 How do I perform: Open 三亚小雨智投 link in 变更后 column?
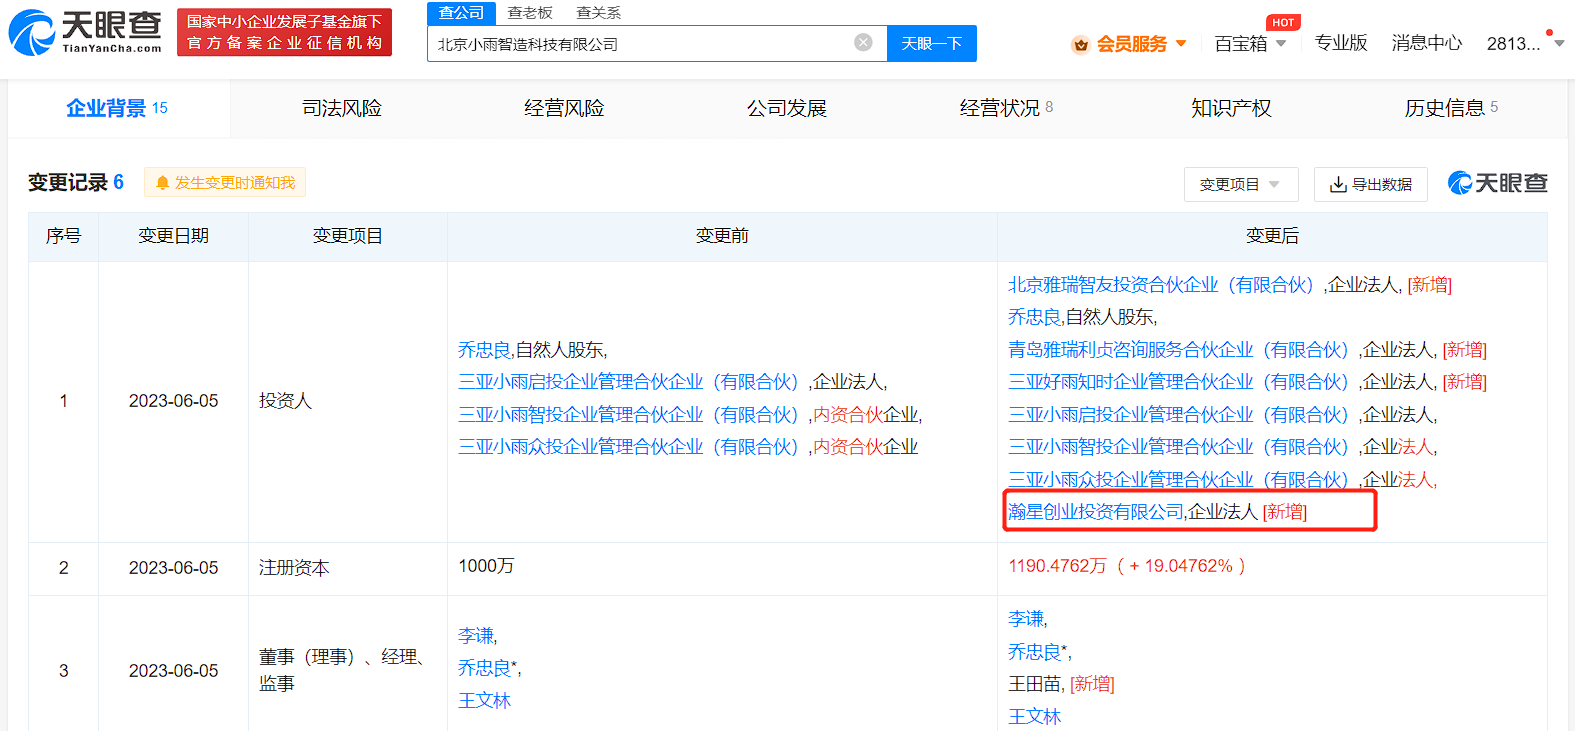[x=1182, y=447]
